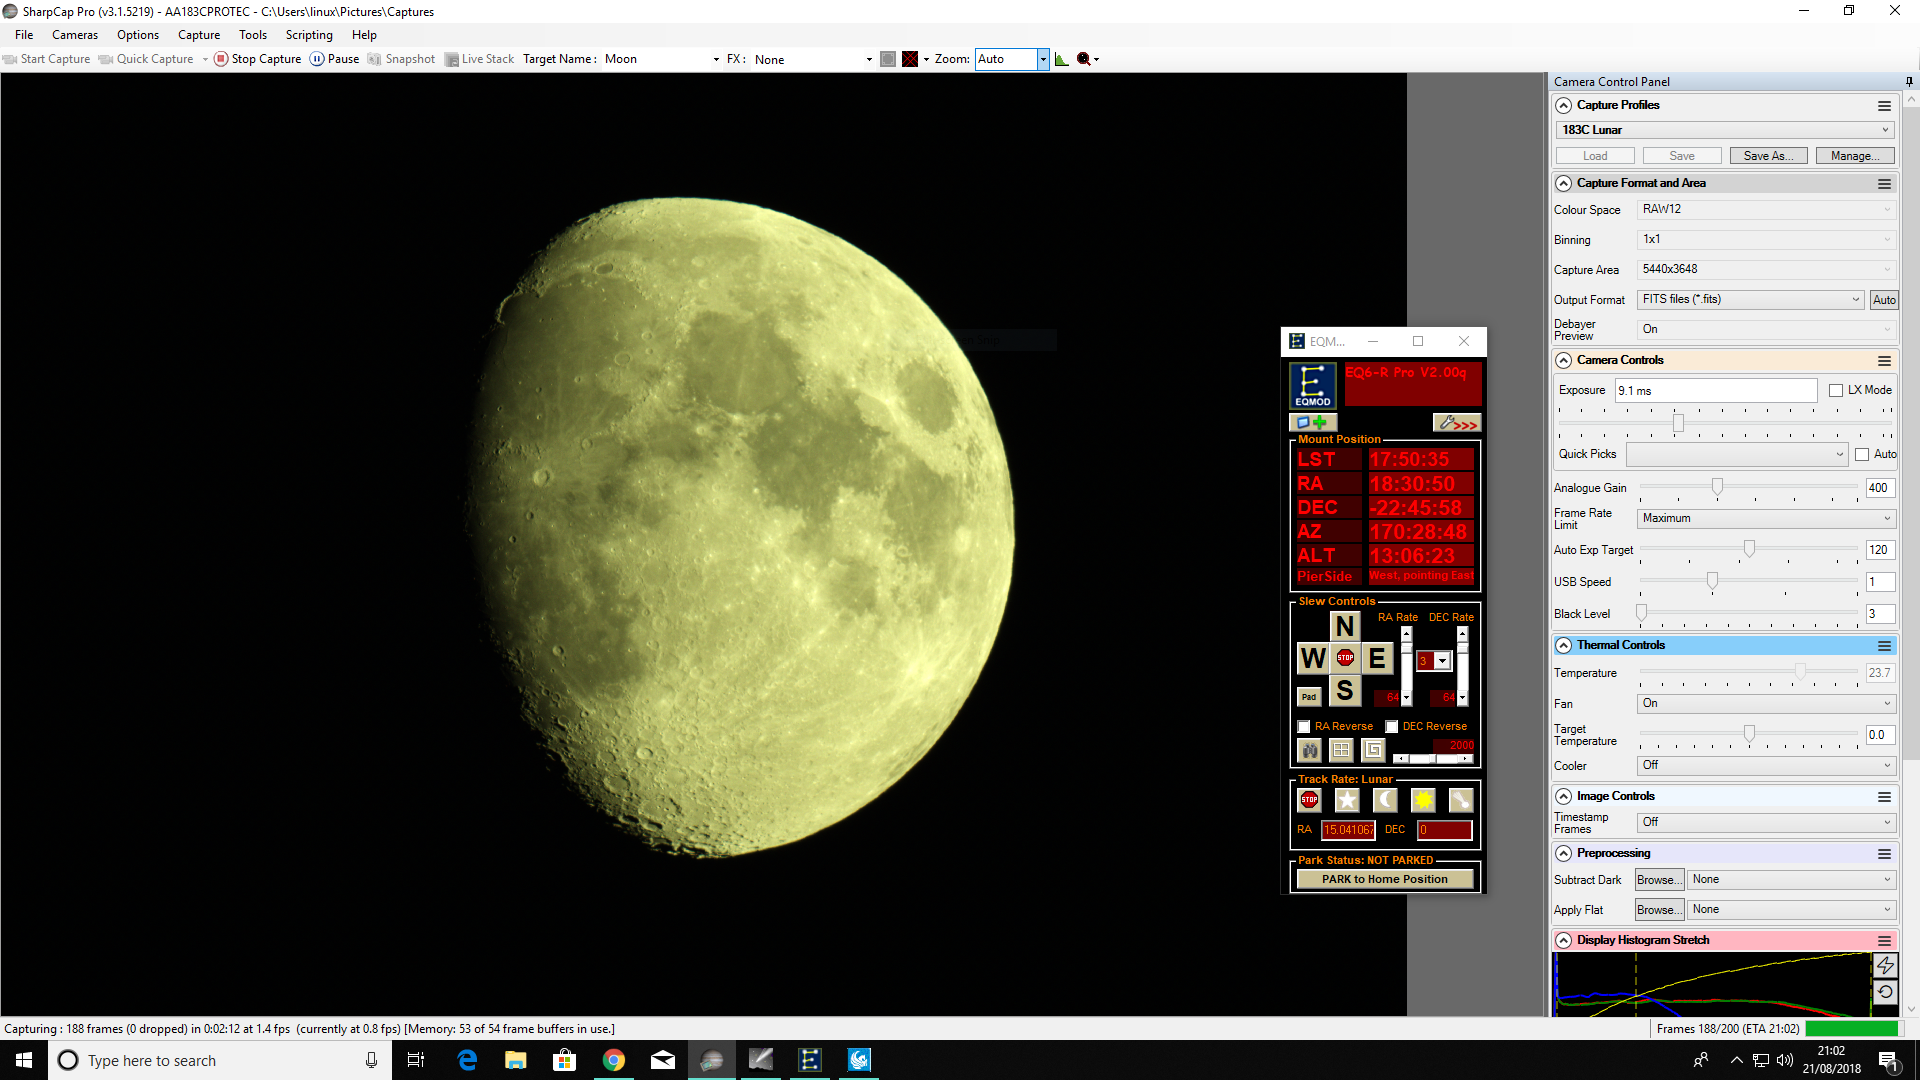Click the red crosshair reticule icon

click(910, 59)
